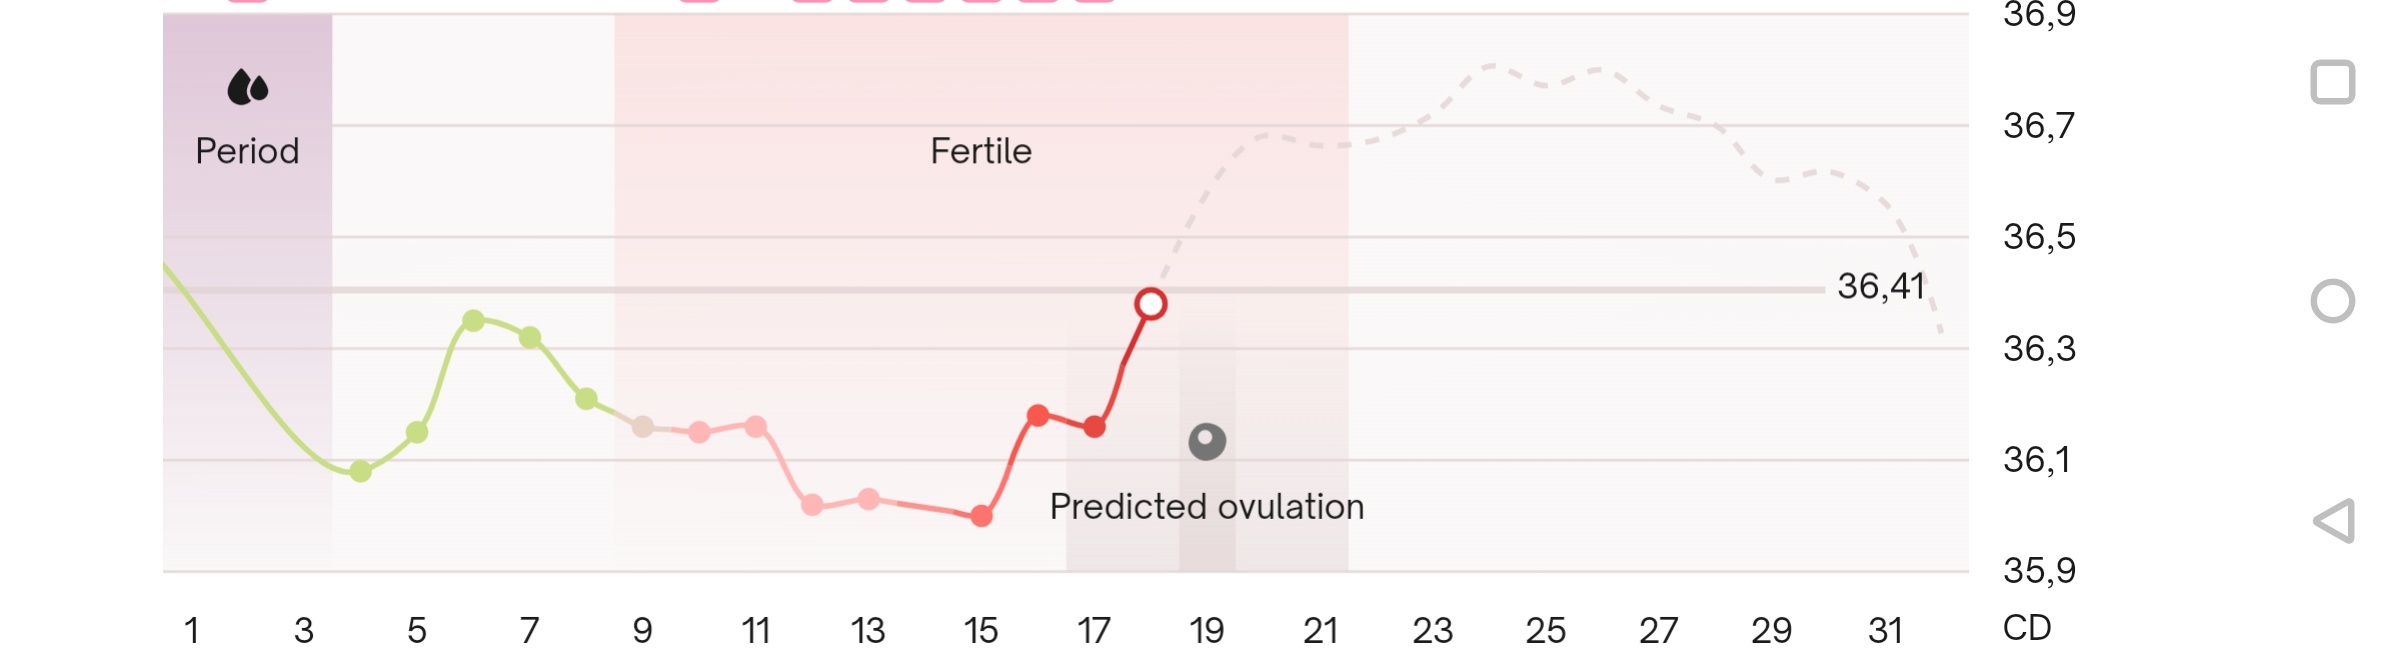Select the green data point on day 8
Viewport: 2400px width, 655px height.
[587, 399]
